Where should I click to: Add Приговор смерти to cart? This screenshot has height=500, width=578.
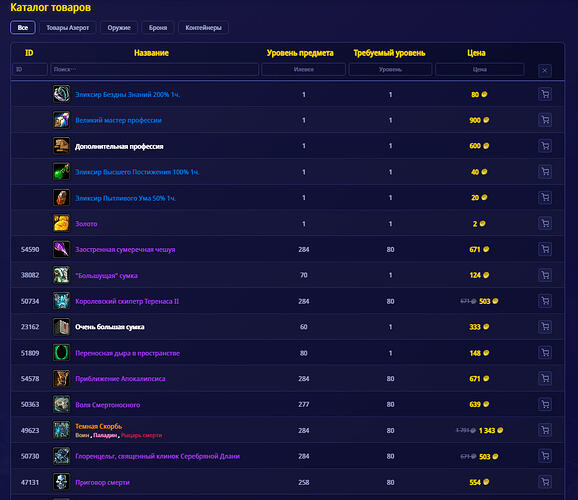pos(545,482)
